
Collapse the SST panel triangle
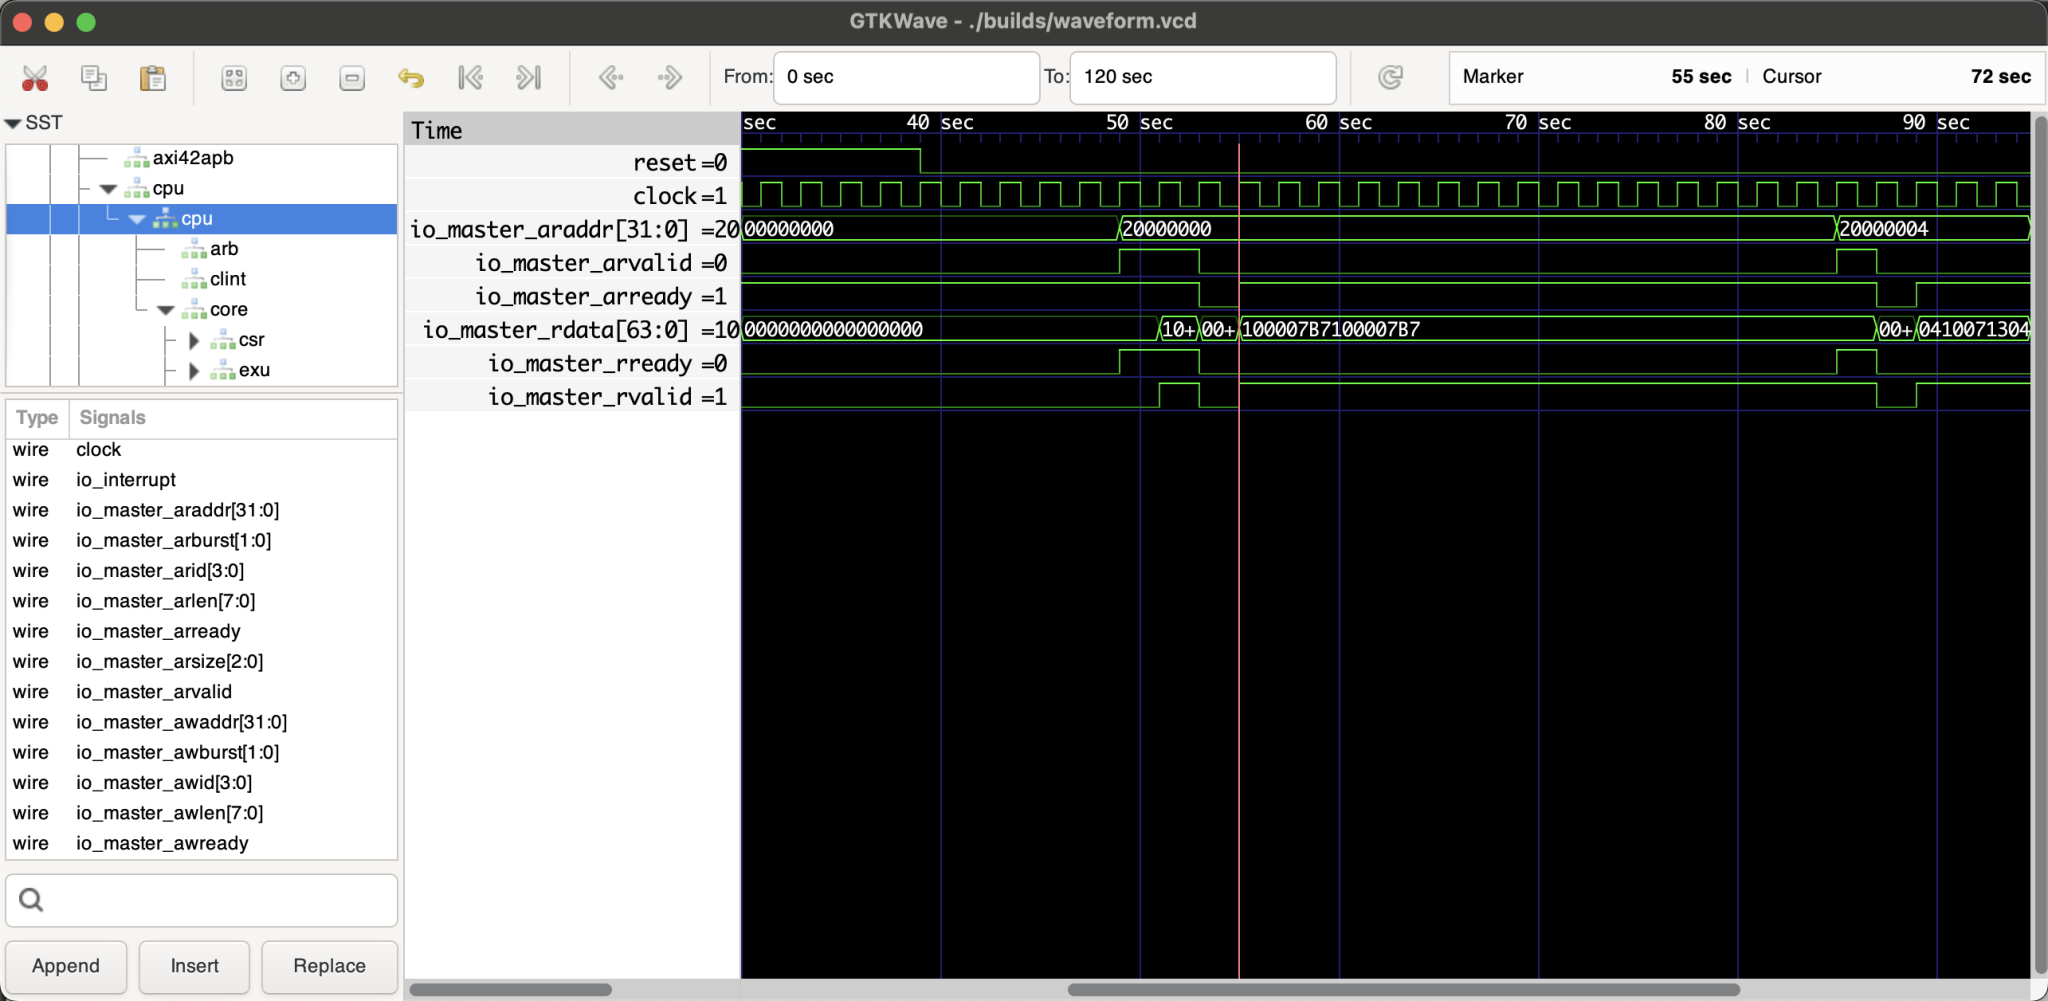tap(13, 123)
